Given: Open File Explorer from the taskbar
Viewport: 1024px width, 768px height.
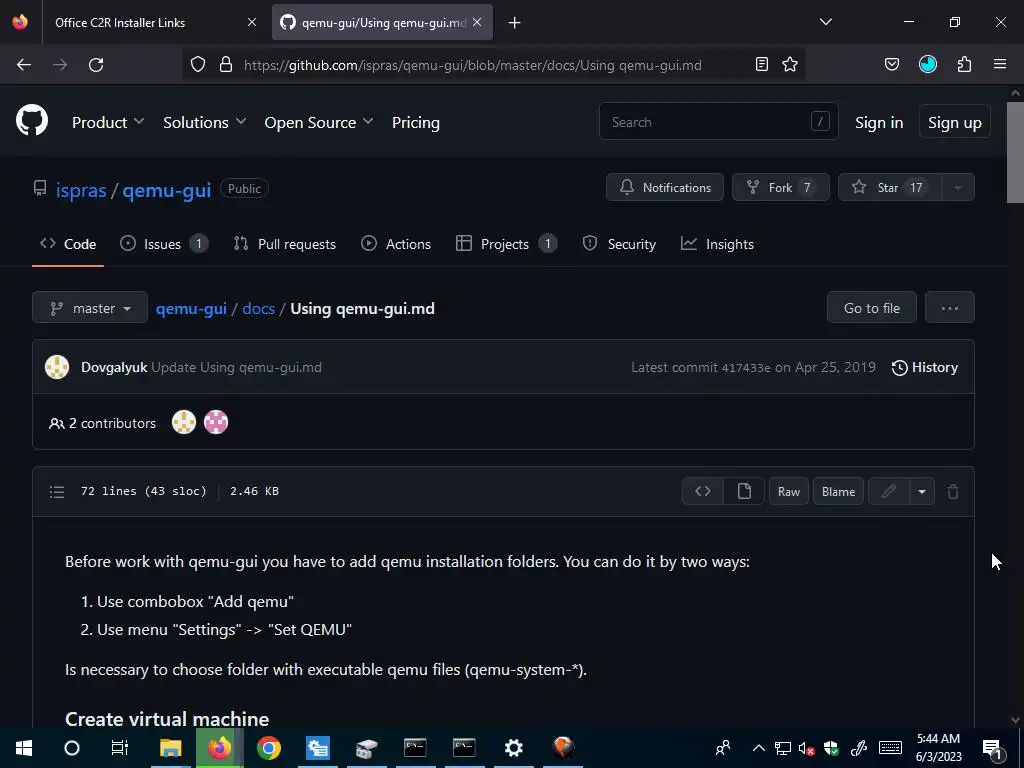Looking at the screenshot, I should (170, 748).
